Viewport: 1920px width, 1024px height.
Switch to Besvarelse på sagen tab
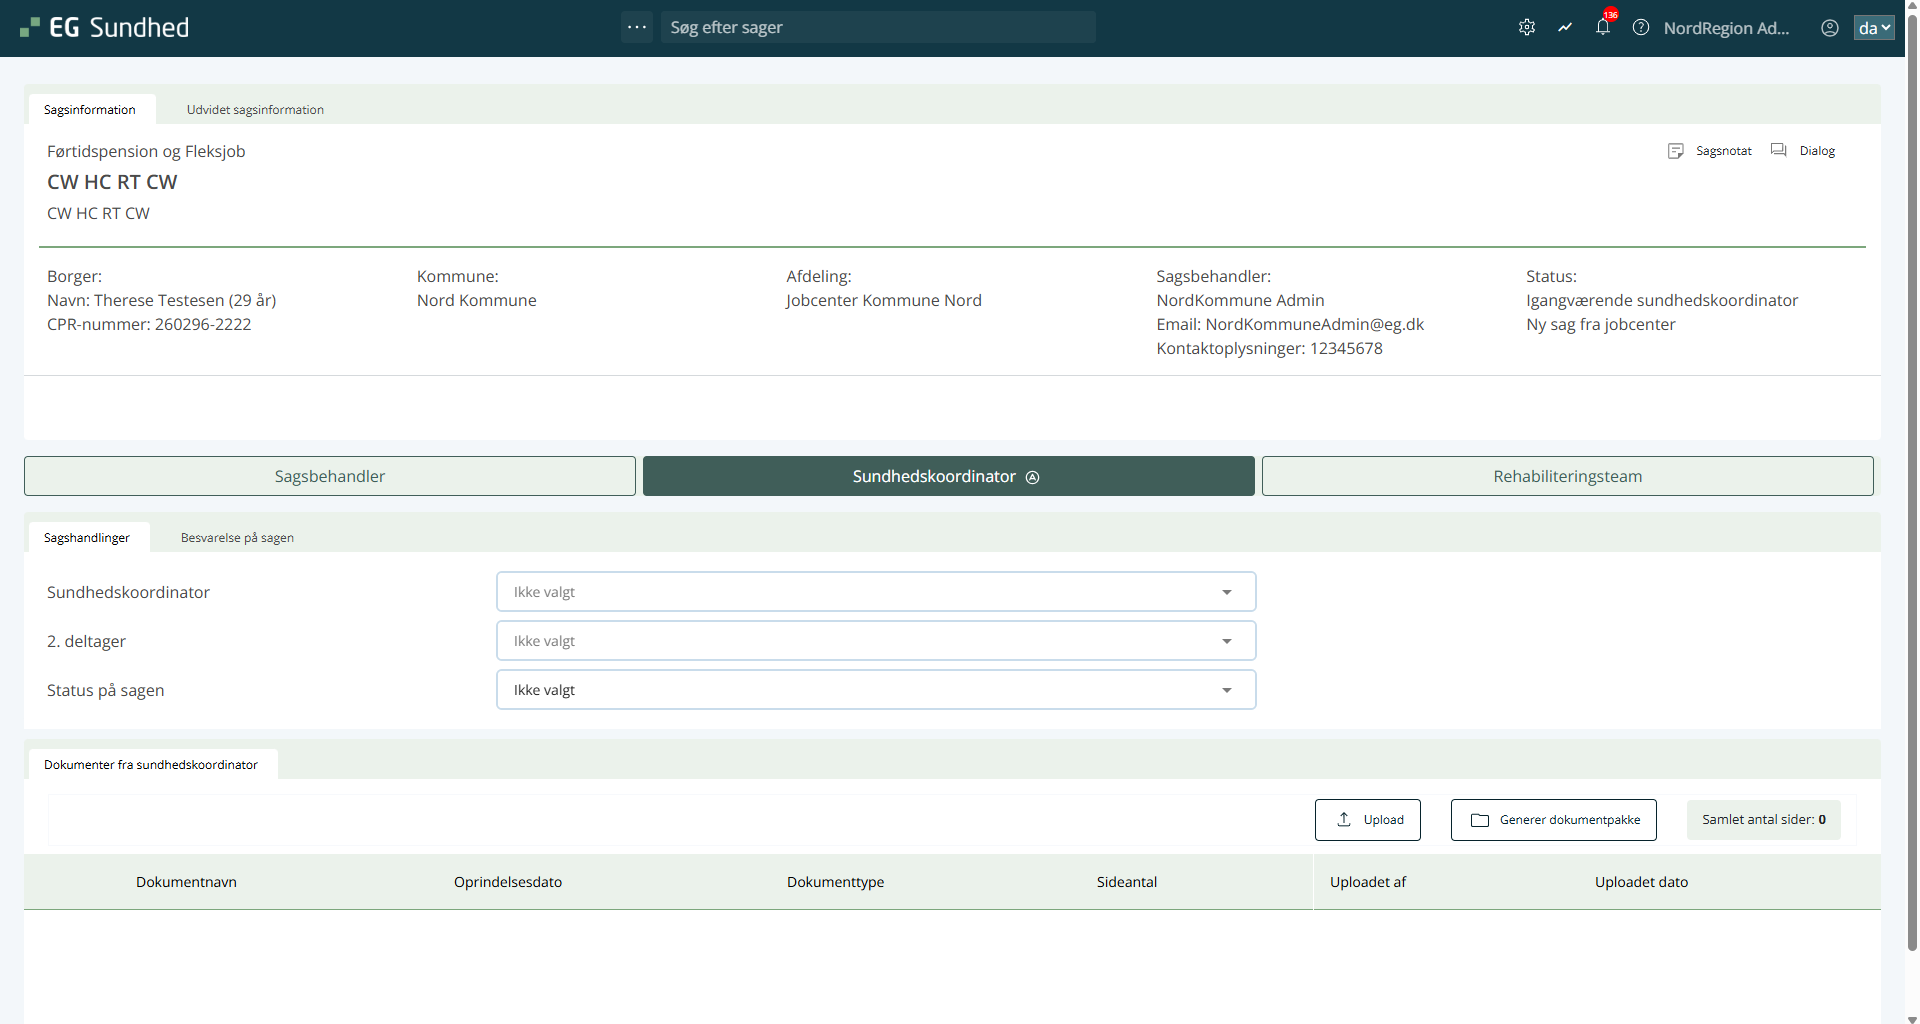click(237, 538)
